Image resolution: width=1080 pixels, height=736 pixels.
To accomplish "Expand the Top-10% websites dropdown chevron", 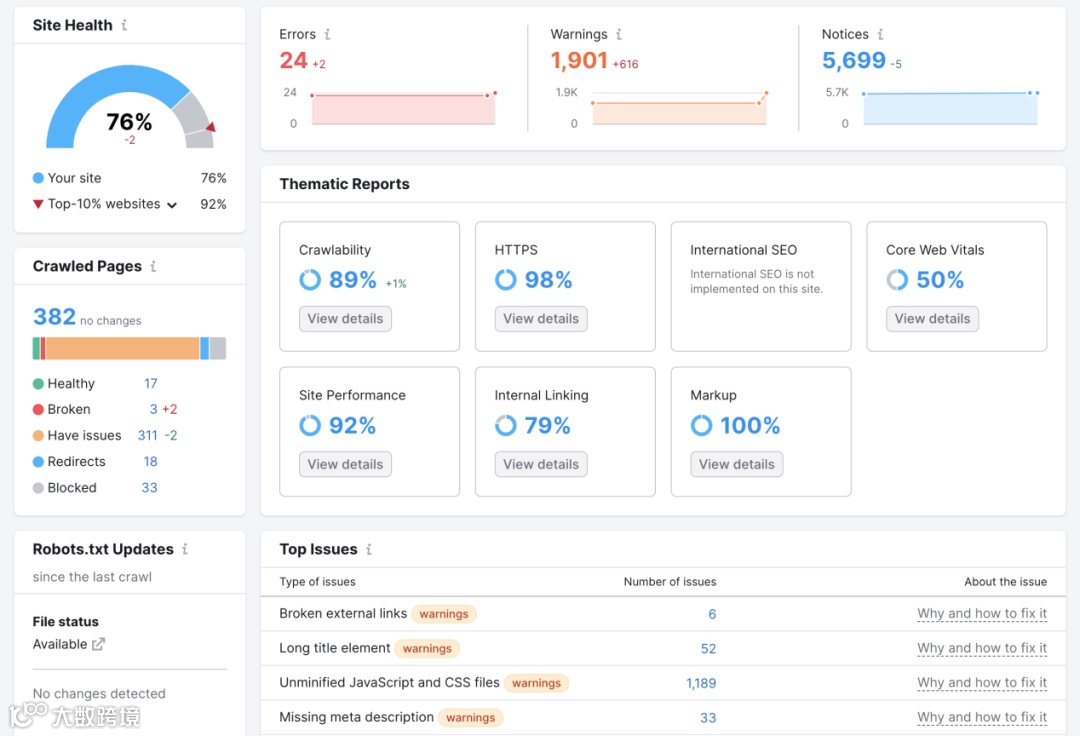I will click(x=172, y=204).
